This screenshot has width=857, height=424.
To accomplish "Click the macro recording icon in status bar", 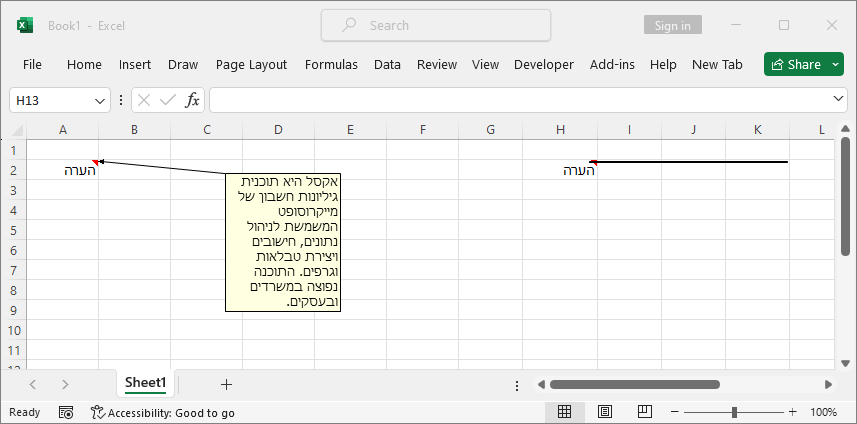I will click(66, 412).
